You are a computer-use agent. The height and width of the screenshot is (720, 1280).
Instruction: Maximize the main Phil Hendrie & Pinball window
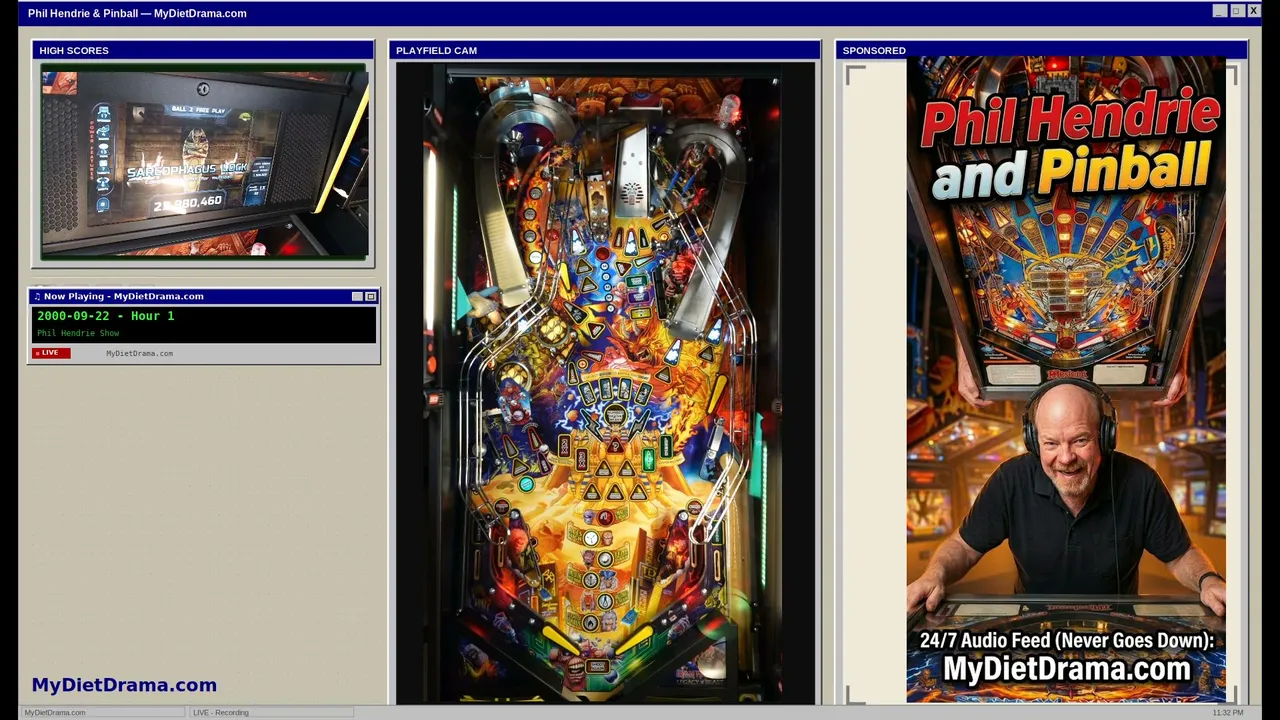[x=1236, y=11]
